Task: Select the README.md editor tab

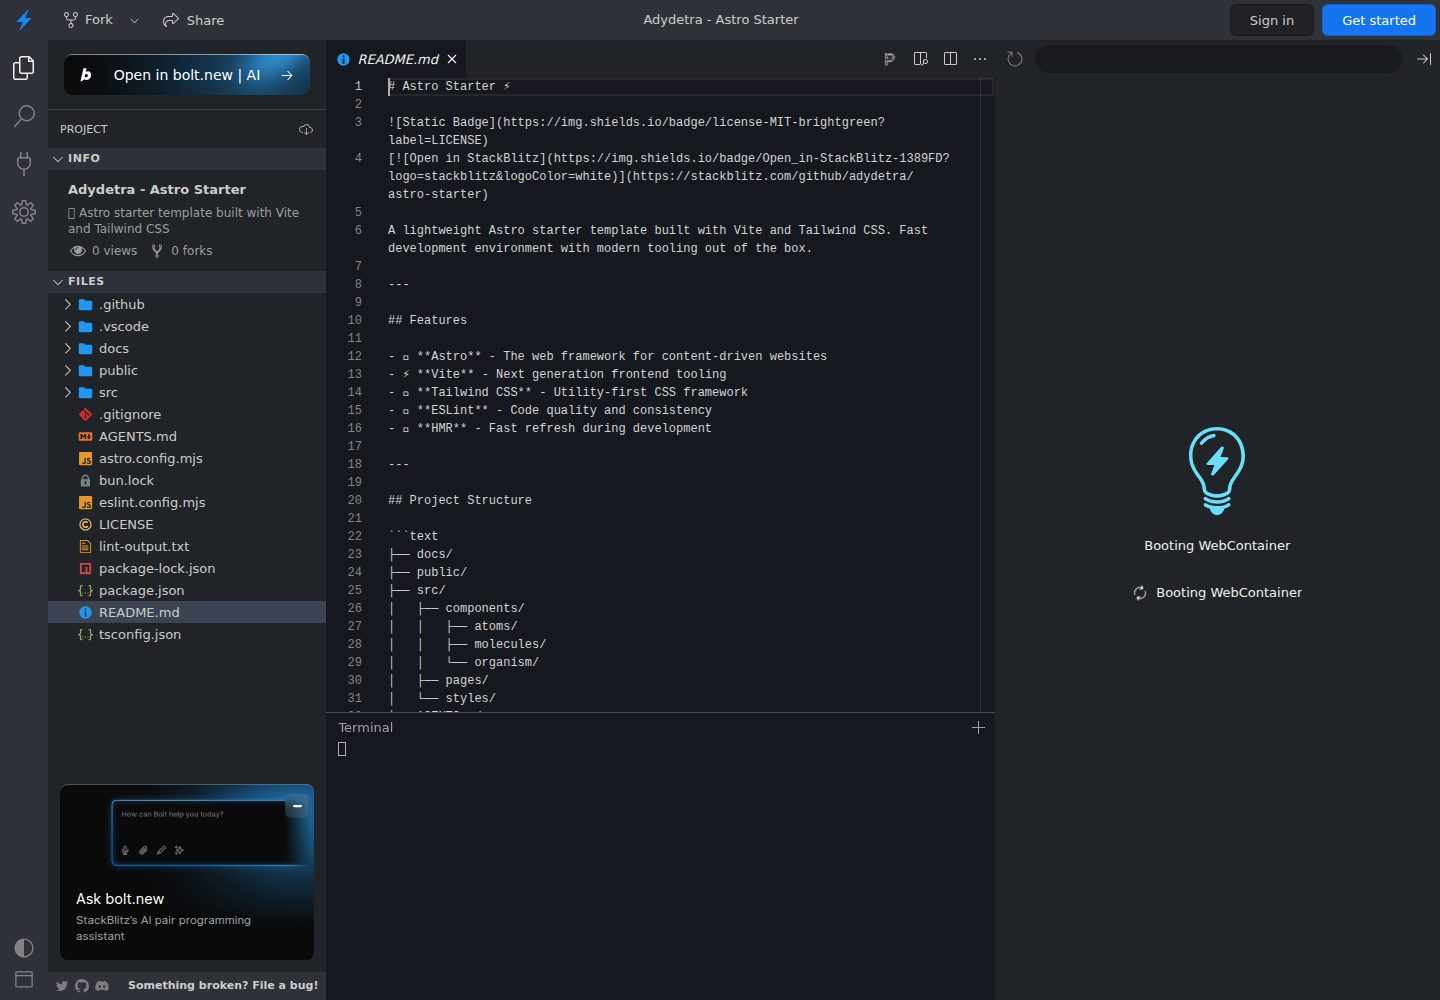Action: tap(397, 59)
